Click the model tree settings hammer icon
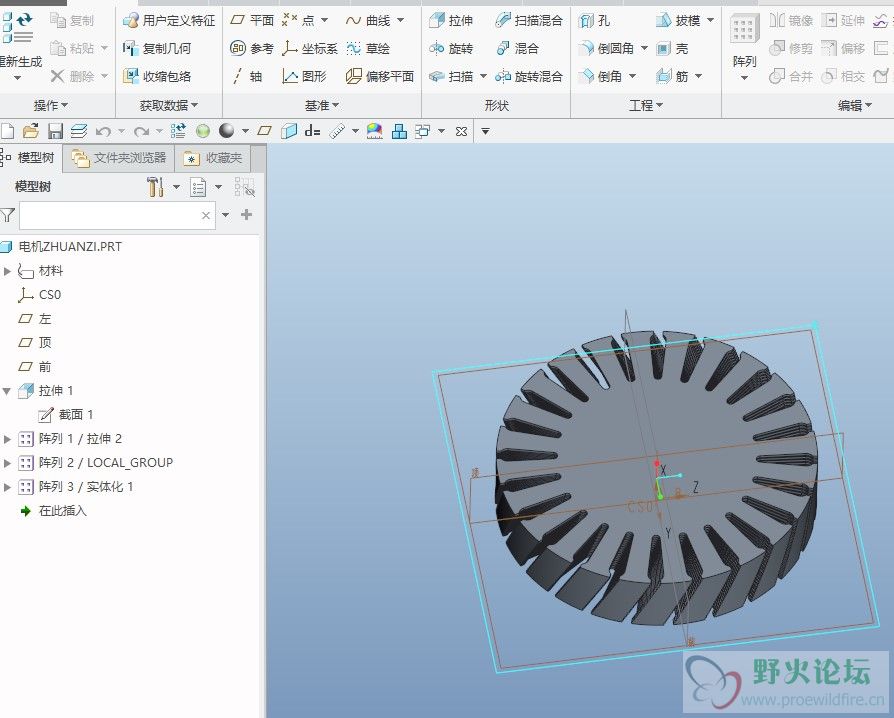The image size is (894, 718). point(155,186)
